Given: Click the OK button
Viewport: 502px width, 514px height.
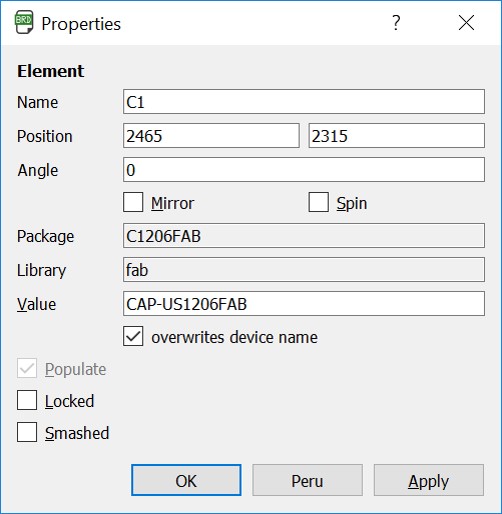Looking at the screenshot, I should pos(186,480).
